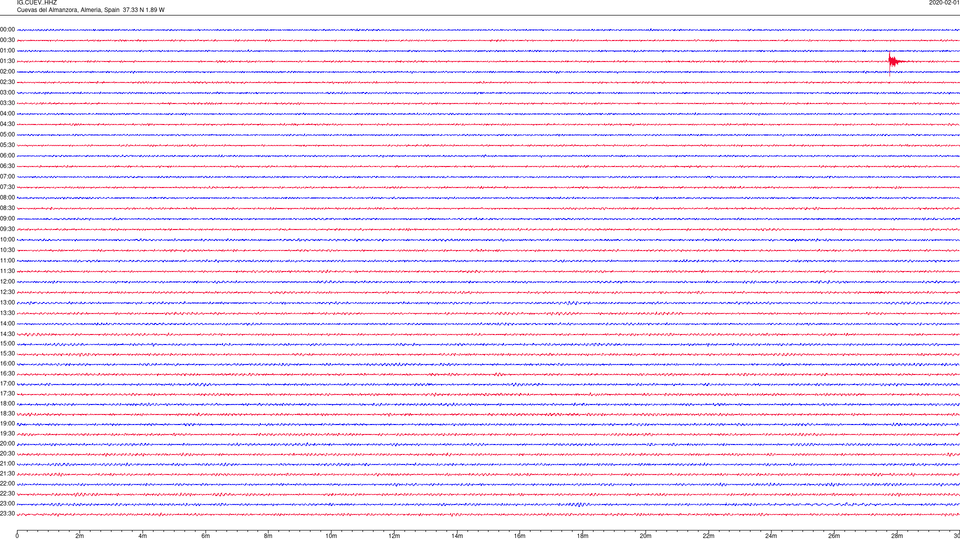Viewport: 960px width, 540px height.
Task: Select the 10:00 time row label
Action: [x=7, y=240]
